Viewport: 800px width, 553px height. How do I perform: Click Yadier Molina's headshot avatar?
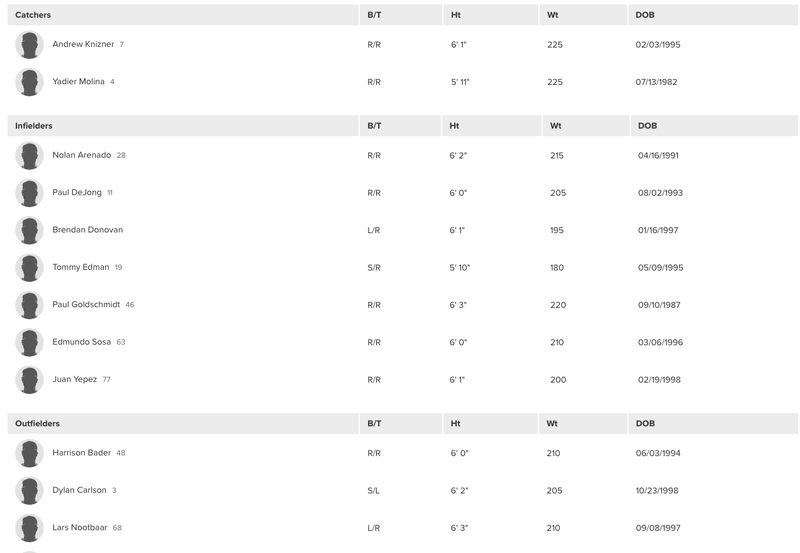[29, 82]
